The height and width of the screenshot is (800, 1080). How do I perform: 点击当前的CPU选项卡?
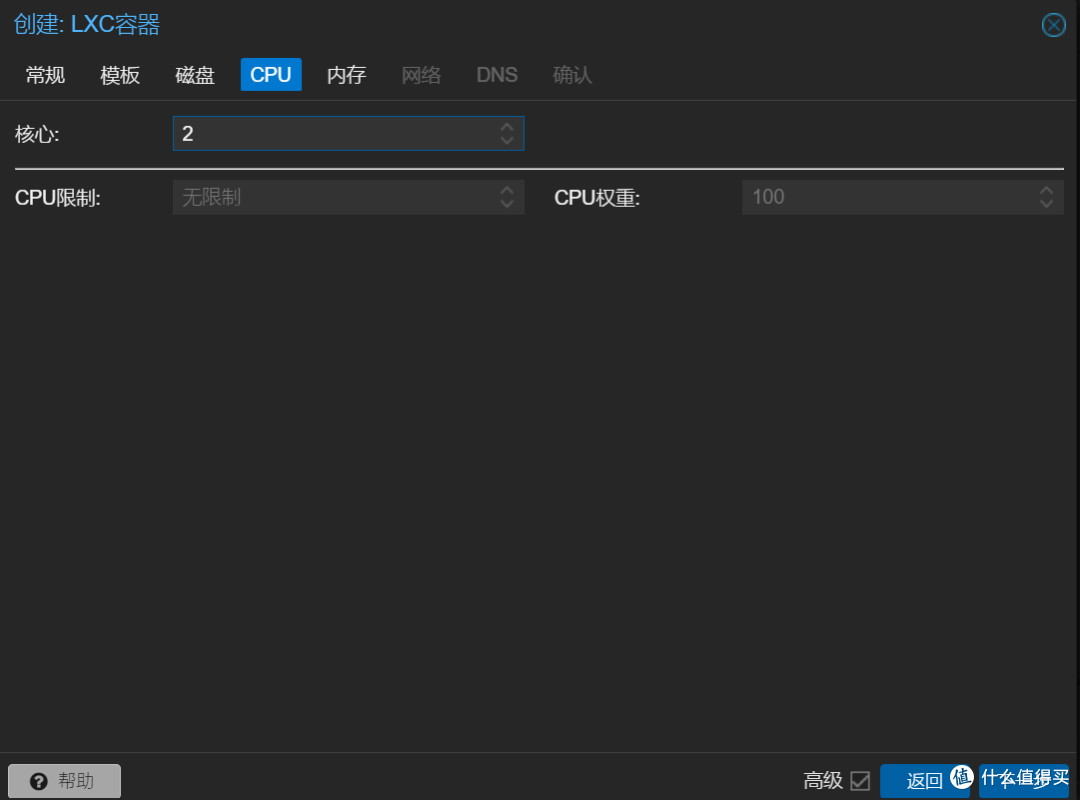click(270, 74)
